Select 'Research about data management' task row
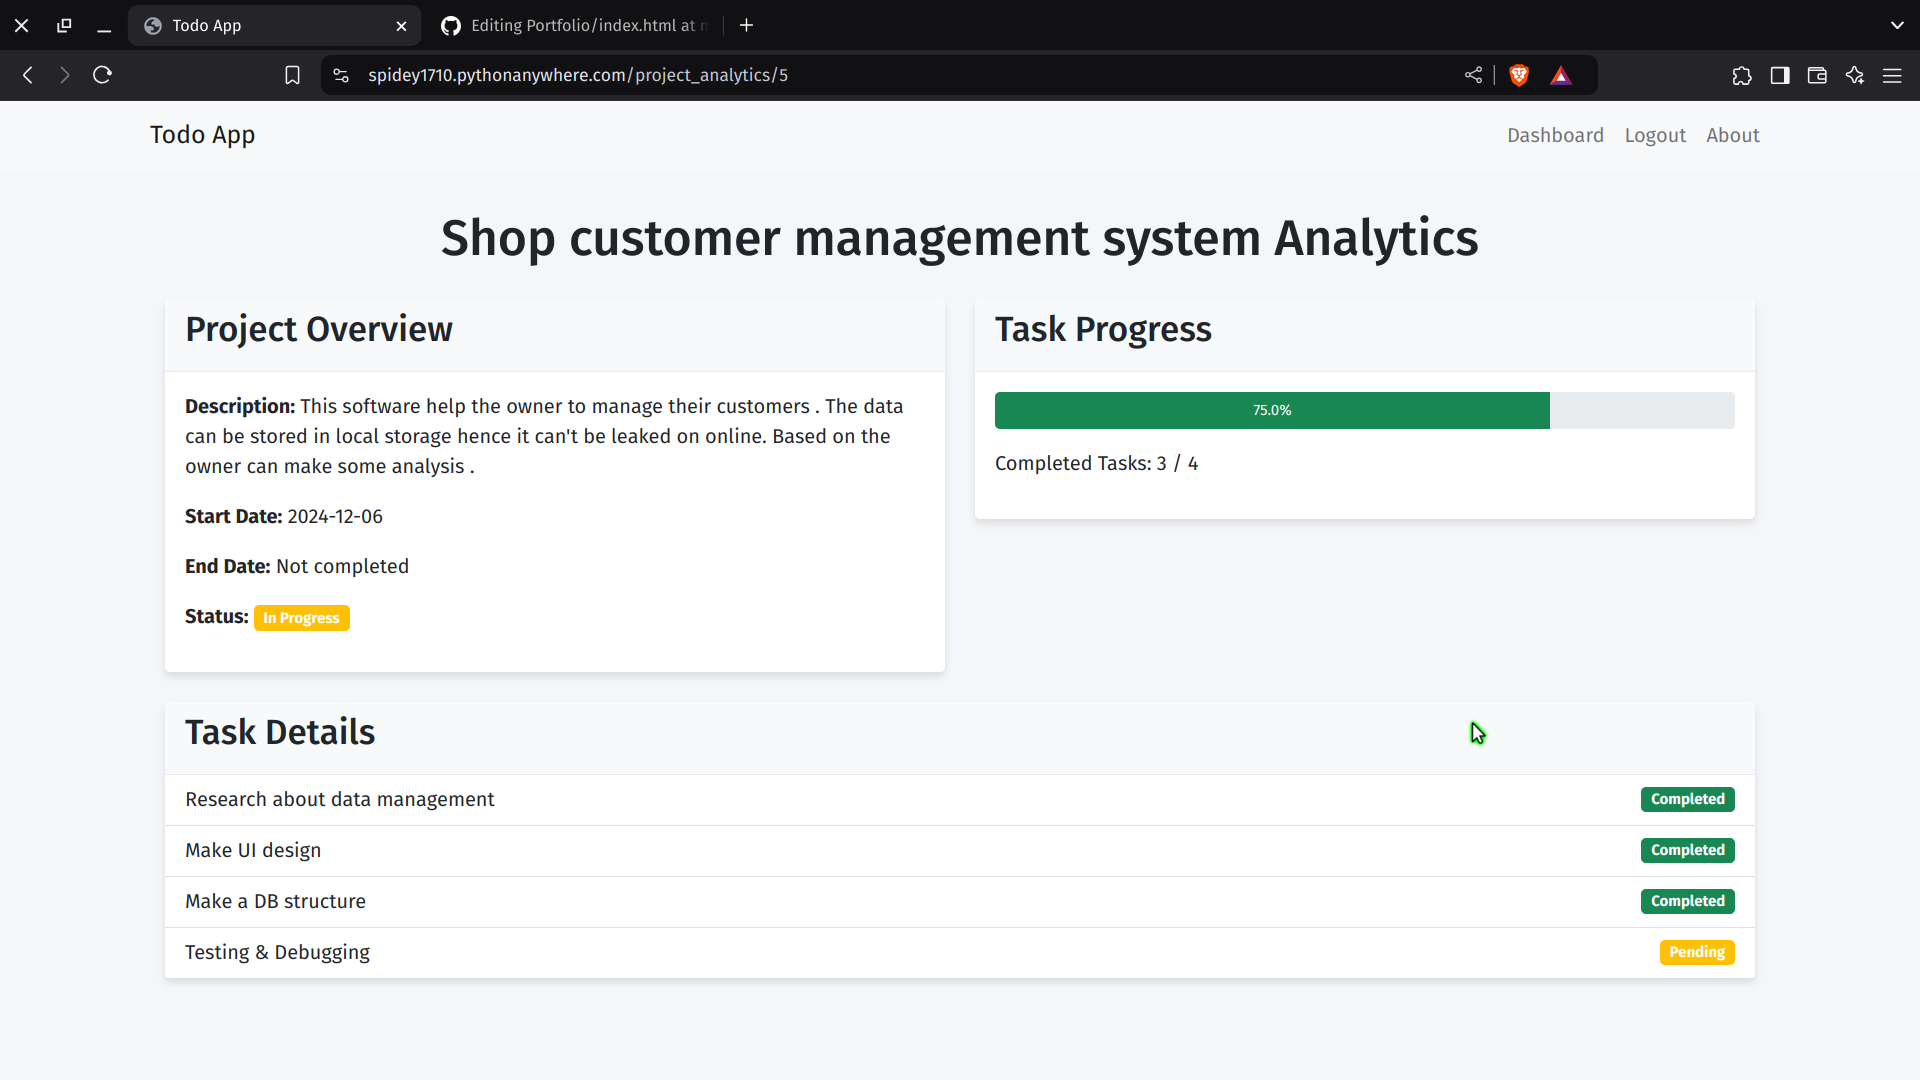1920x1080 pixels. [960, 800]
